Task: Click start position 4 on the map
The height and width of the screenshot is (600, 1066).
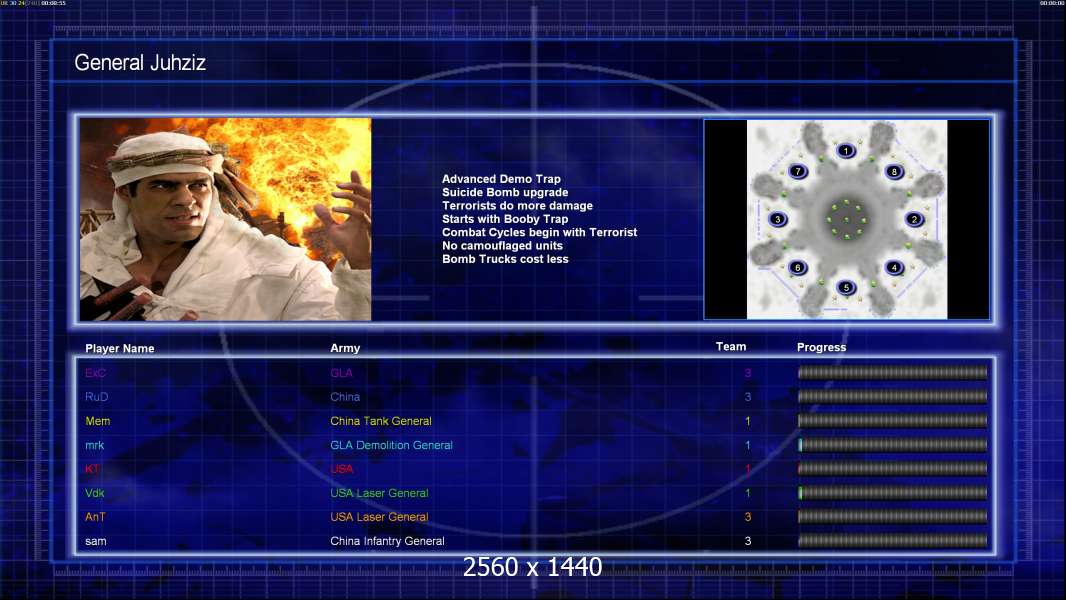Action: pyautogui.click(x=894, y=268)
